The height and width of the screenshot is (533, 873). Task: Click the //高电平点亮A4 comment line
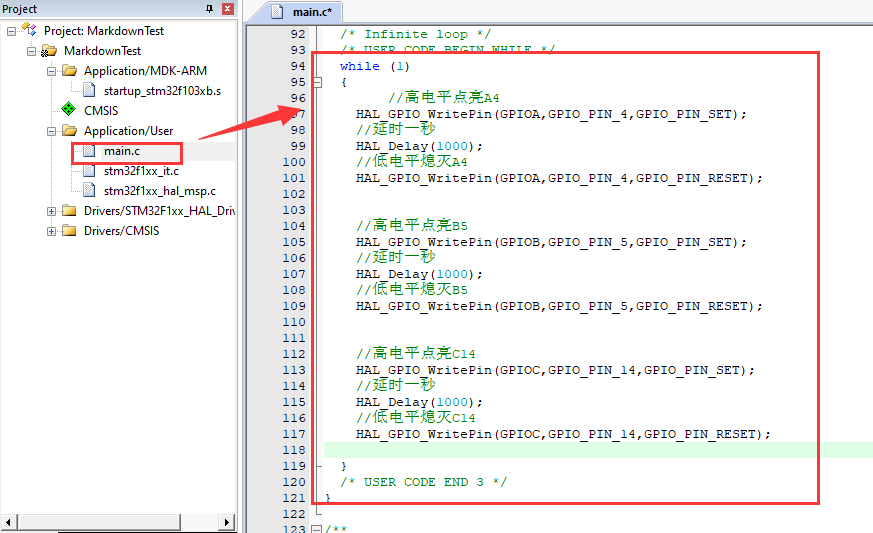444,97
